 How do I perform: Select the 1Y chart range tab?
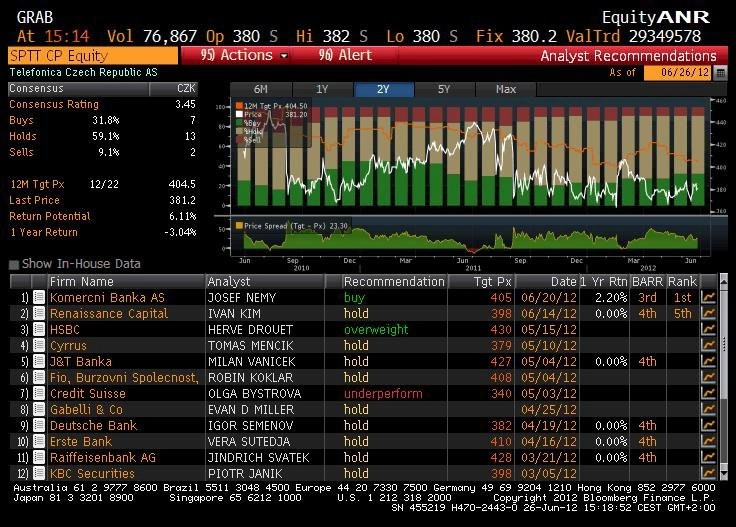pyautogui.click(x=322, y=89)
